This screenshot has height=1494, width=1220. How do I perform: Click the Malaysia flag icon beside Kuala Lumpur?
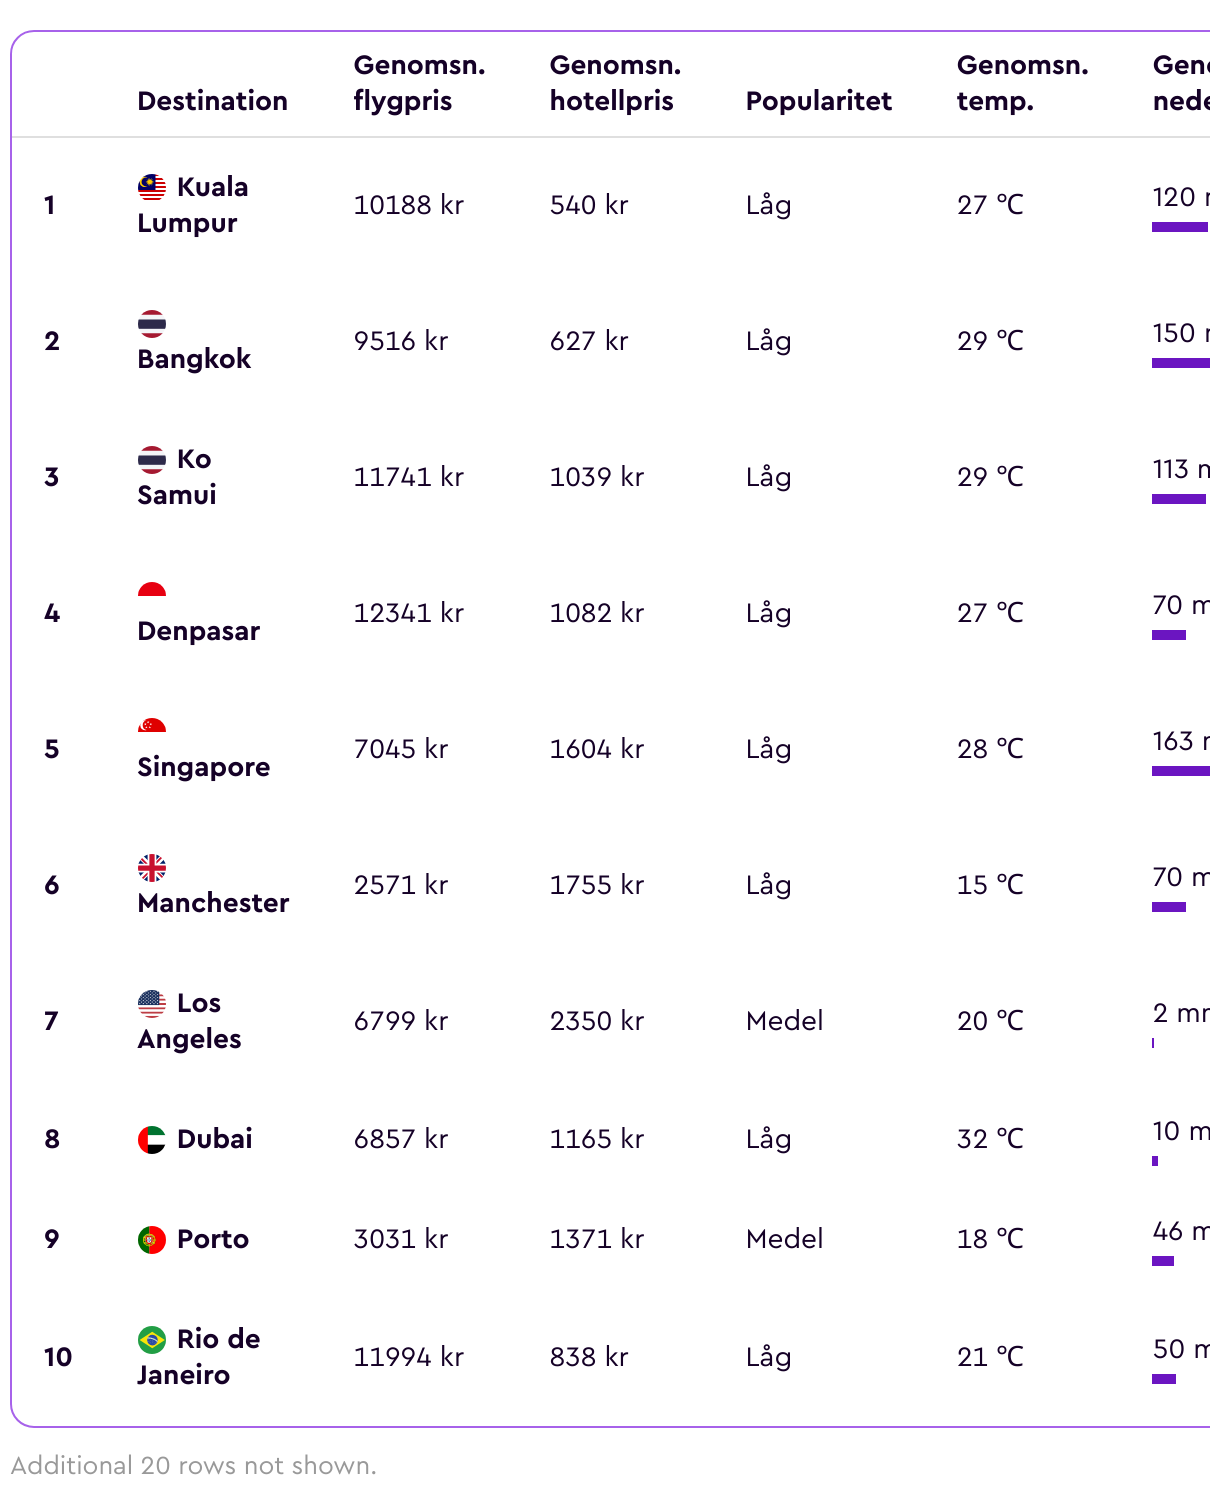point(152,187)
